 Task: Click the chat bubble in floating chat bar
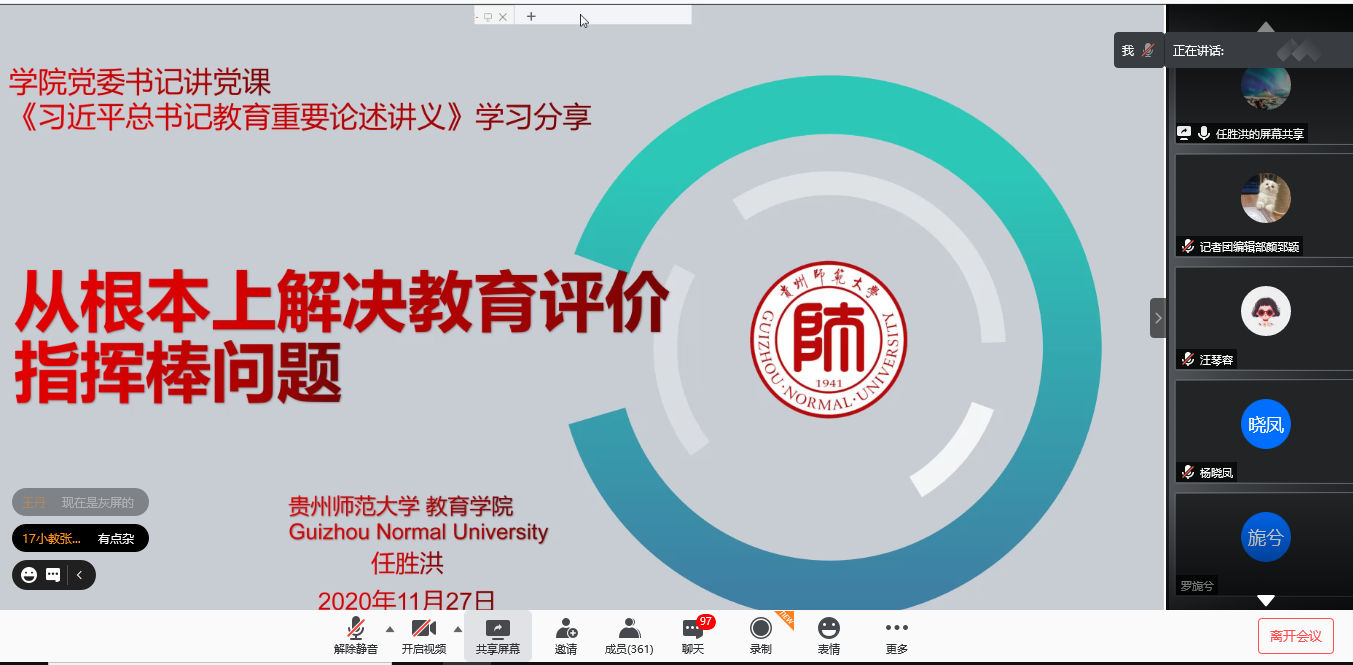tap(54, 575)
